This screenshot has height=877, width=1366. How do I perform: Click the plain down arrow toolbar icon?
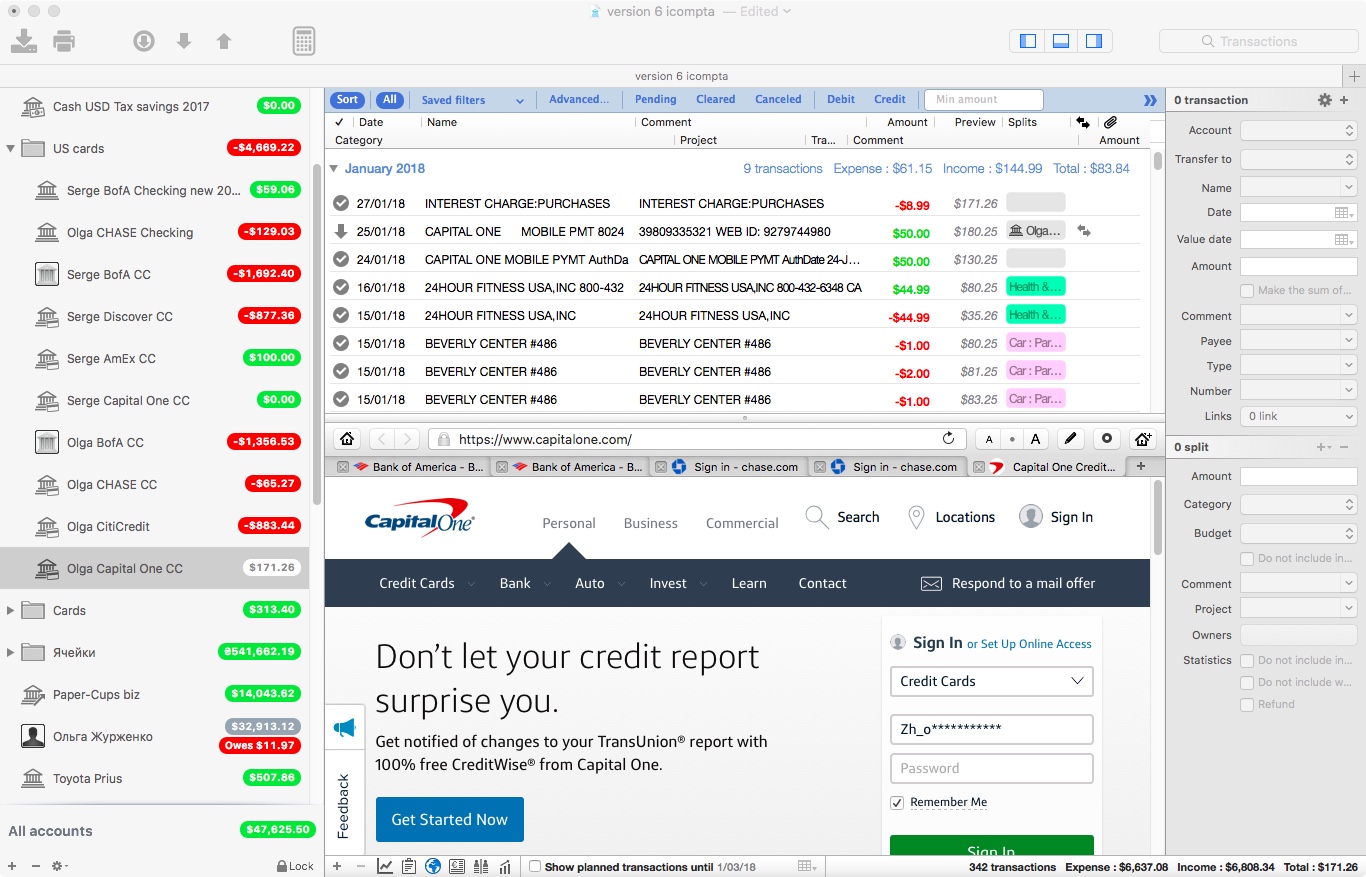184,41
